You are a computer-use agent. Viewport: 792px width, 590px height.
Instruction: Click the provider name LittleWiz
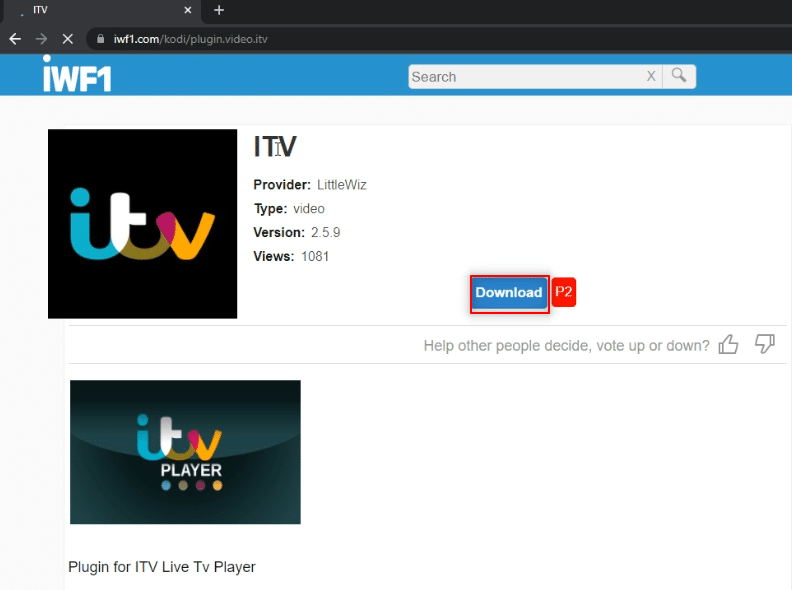[341, 185]
